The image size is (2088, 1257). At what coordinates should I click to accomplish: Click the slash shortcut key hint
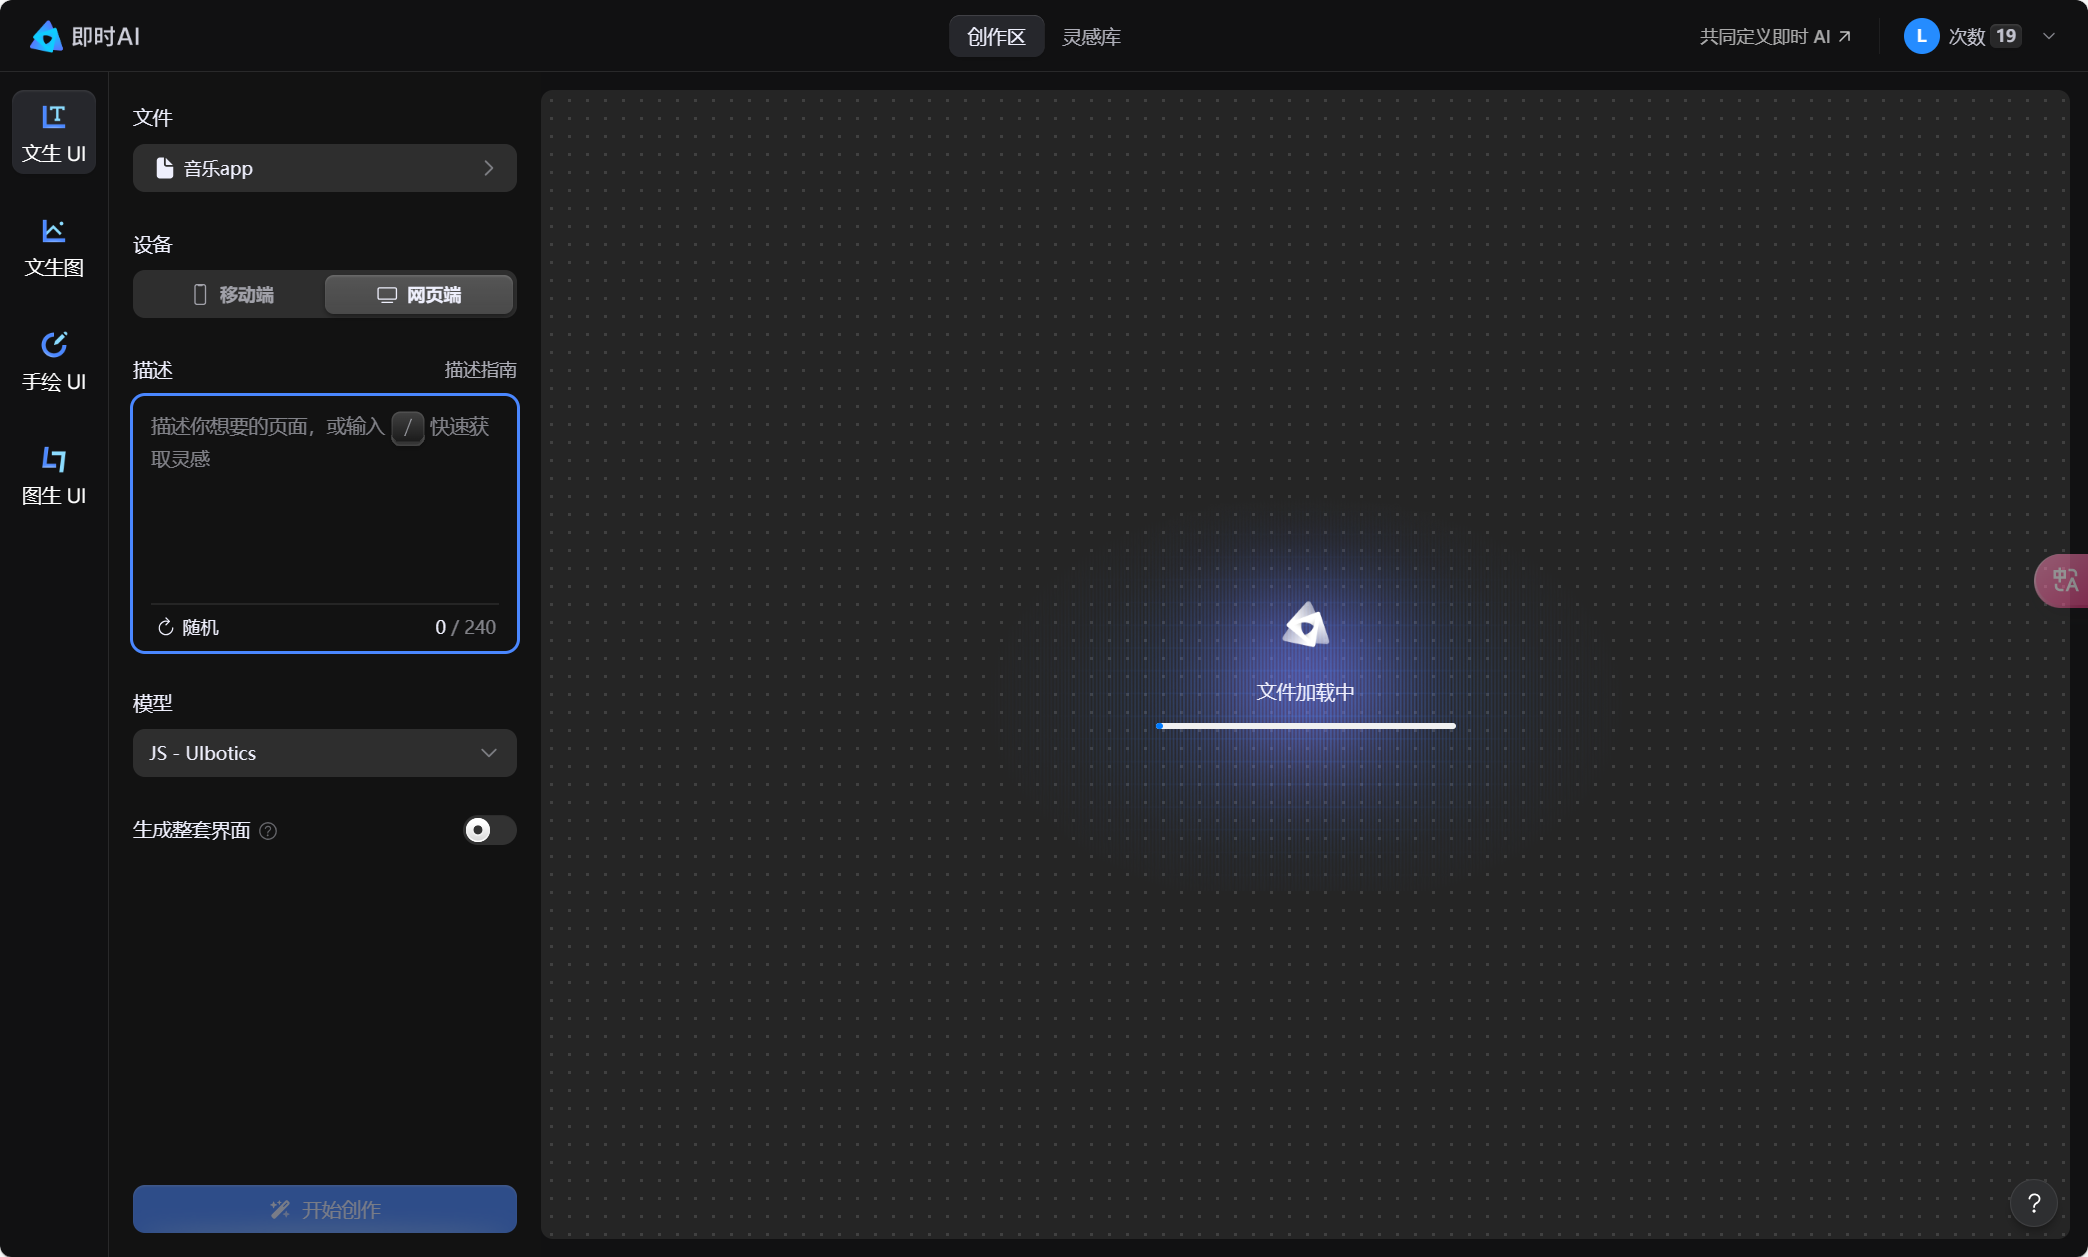(407, 427)
